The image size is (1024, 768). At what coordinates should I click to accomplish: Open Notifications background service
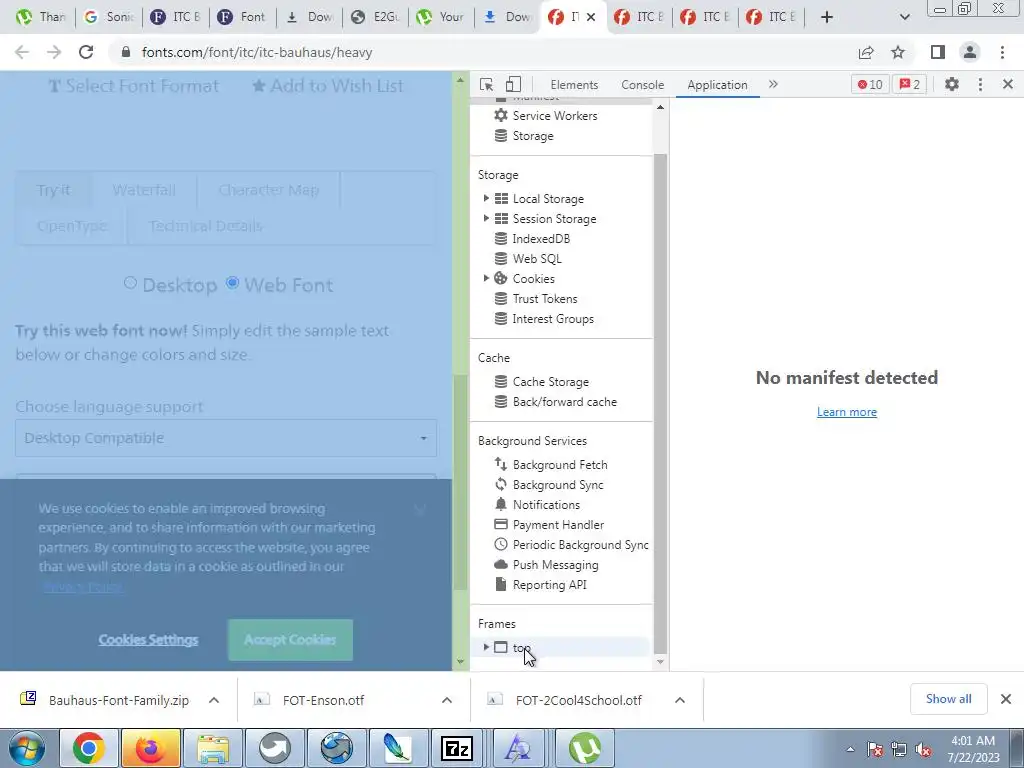click(546, 505)
